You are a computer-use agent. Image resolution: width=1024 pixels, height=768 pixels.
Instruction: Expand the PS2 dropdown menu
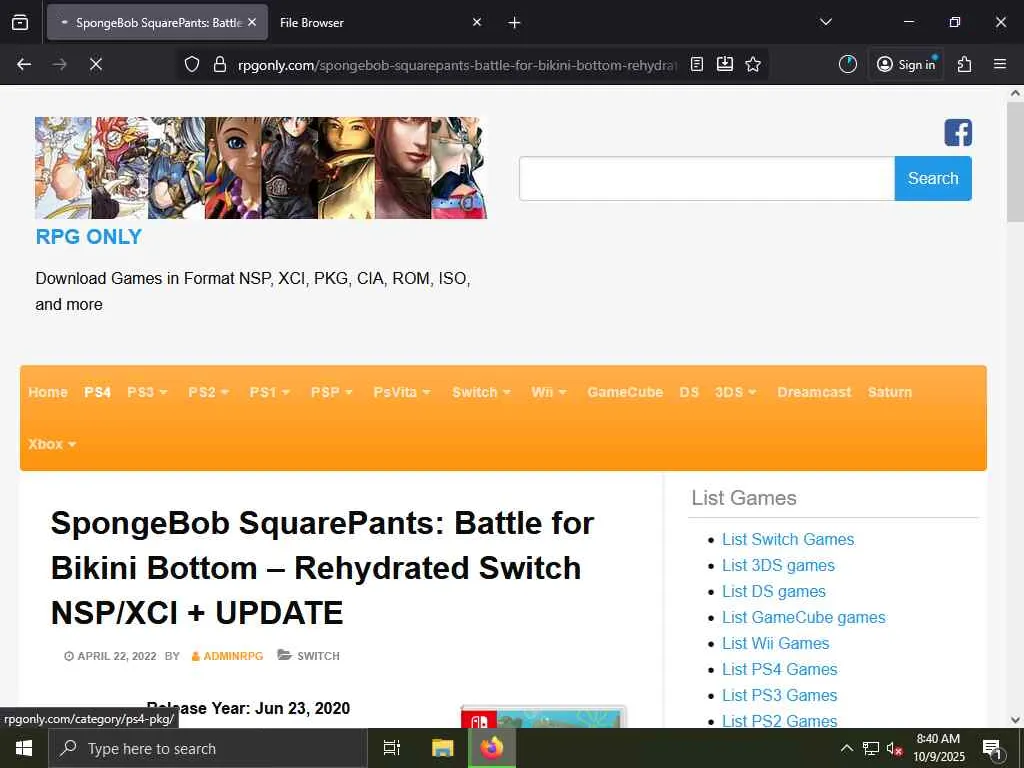208,392
